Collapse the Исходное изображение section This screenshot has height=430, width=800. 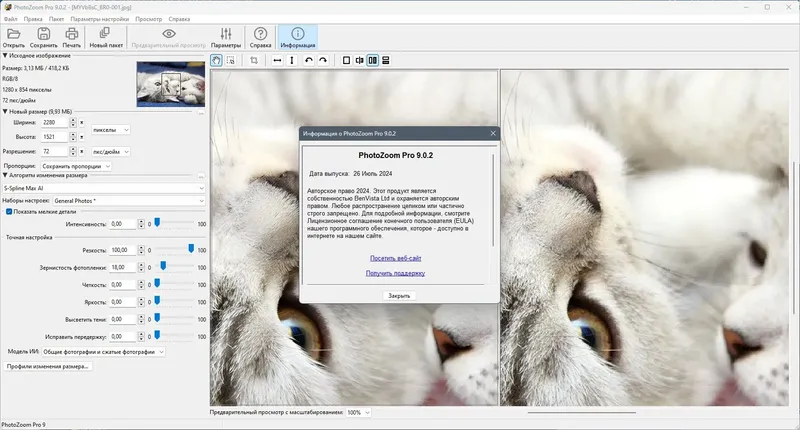(5, 56)
